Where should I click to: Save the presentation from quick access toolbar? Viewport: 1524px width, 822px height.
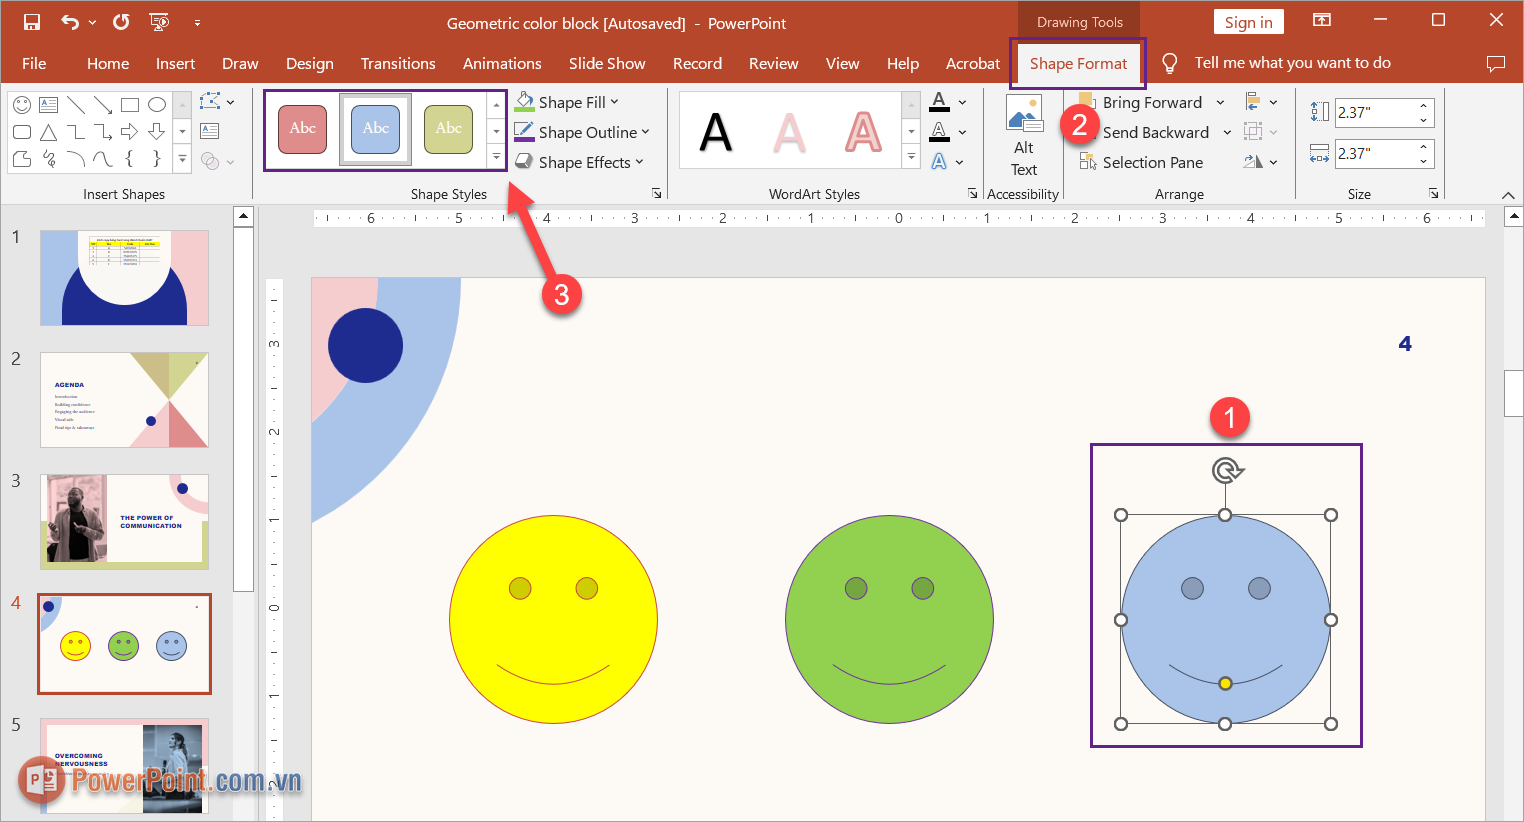coord(31,22)
